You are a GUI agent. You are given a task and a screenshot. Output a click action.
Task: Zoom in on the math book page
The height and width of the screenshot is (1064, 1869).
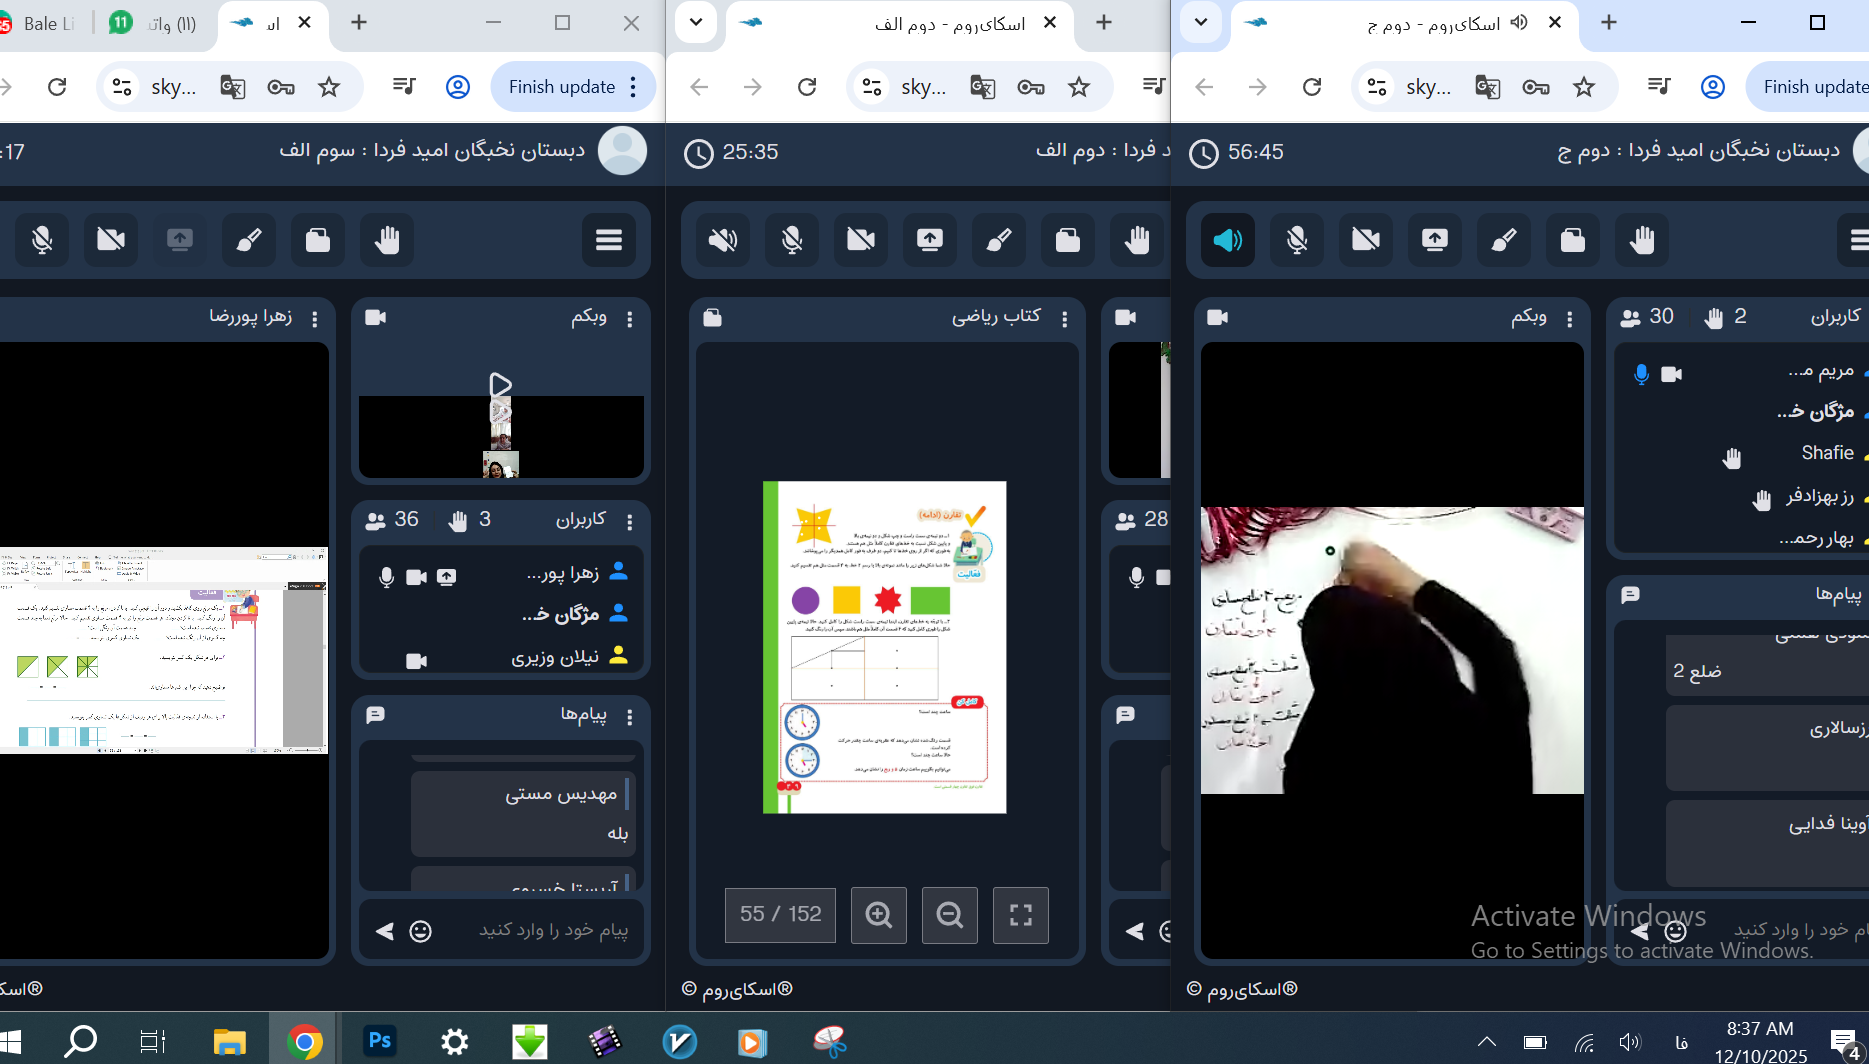[878, 915]
